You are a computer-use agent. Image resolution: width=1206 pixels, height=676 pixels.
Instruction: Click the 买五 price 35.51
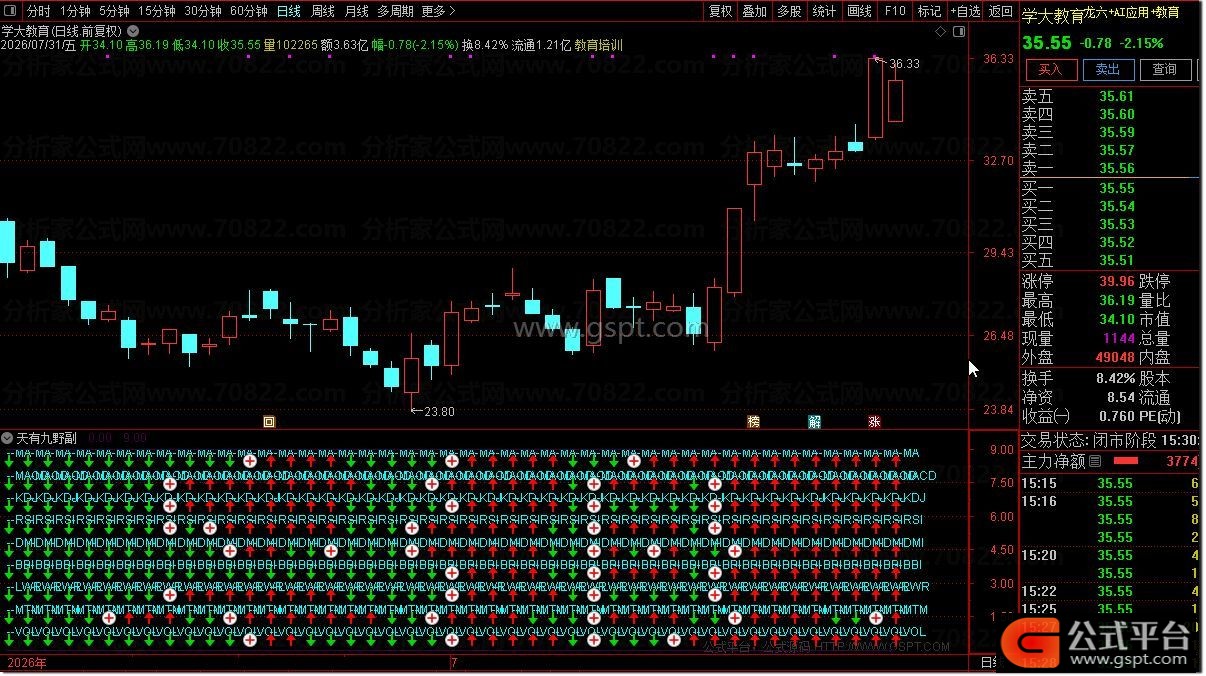pyautogui.click(x=1117, y=260)
